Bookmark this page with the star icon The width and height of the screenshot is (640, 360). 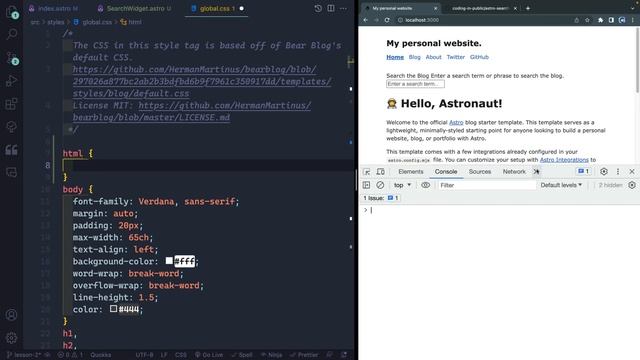pyautogui.click(x=587, y=20)
